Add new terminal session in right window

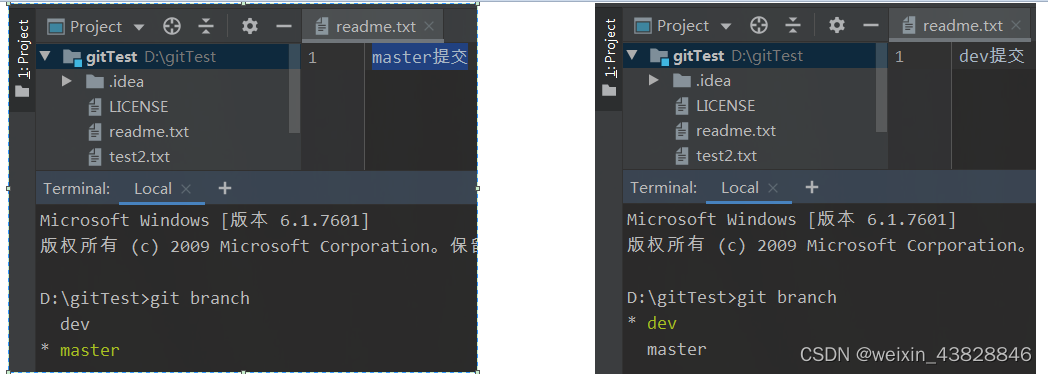tap(811, 187)
